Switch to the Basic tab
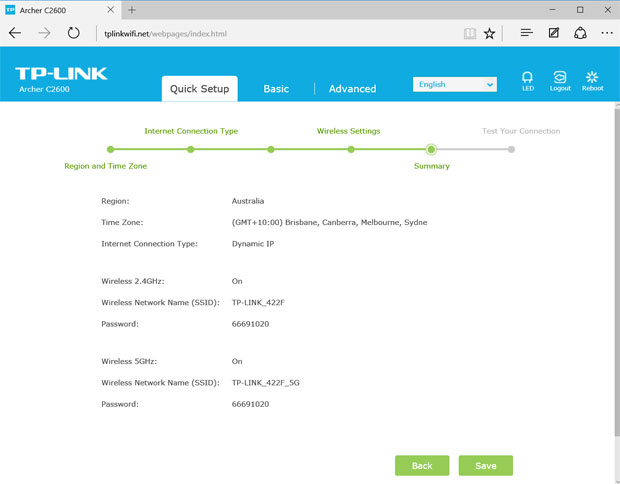The height and width of the screenshot is (484, 620). click(276, 89)
